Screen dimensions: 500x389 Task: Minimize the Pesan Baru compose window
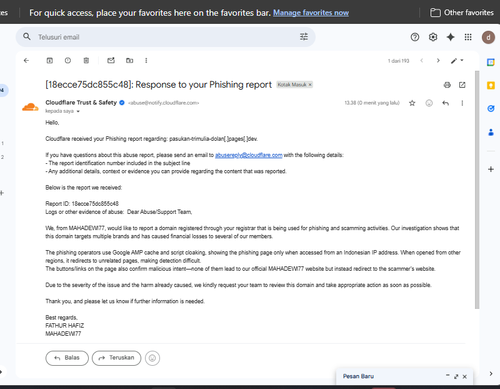447,376
